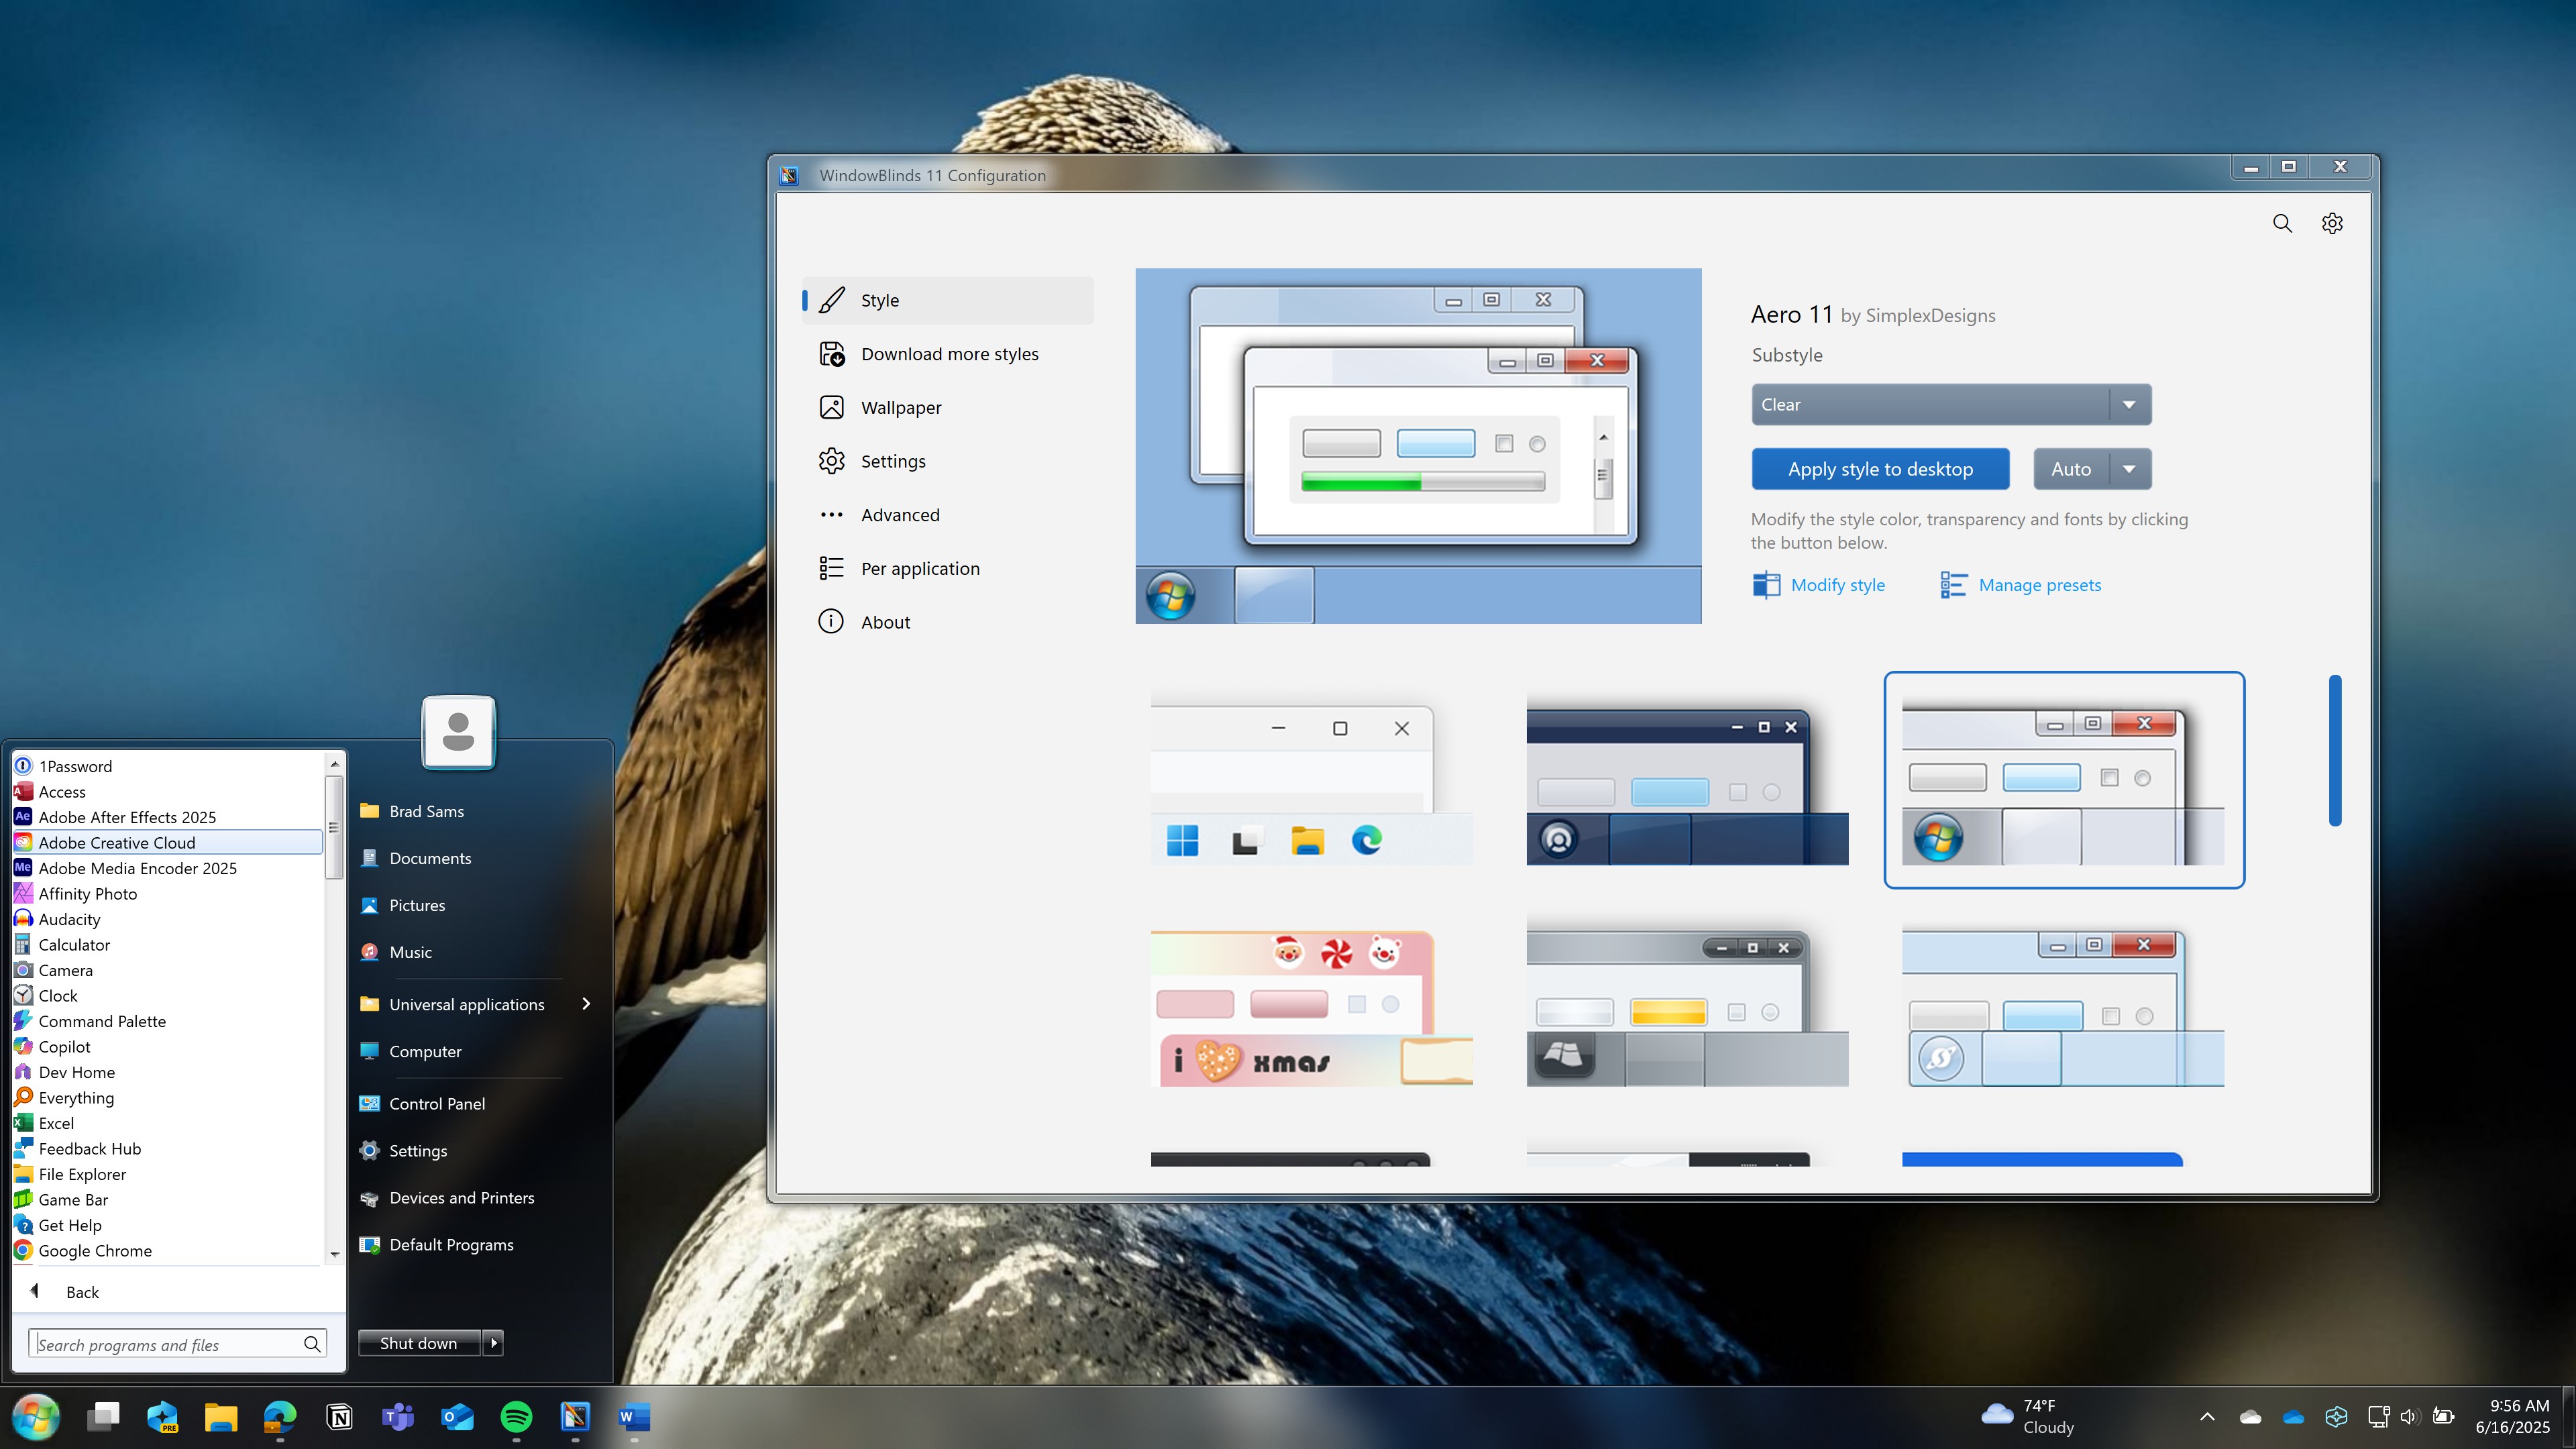This screenshot has height=1449, width=2576.
Task: Launch Google Chrome from the list
Action: click(x=167, y=1251)
